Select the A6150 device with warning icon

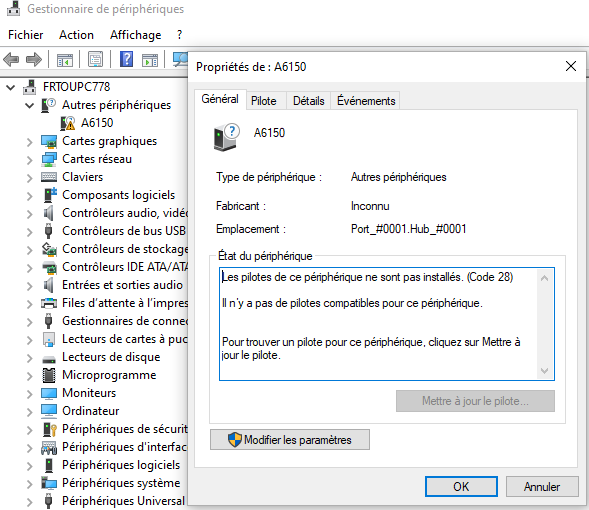click(x=87, y=123)
